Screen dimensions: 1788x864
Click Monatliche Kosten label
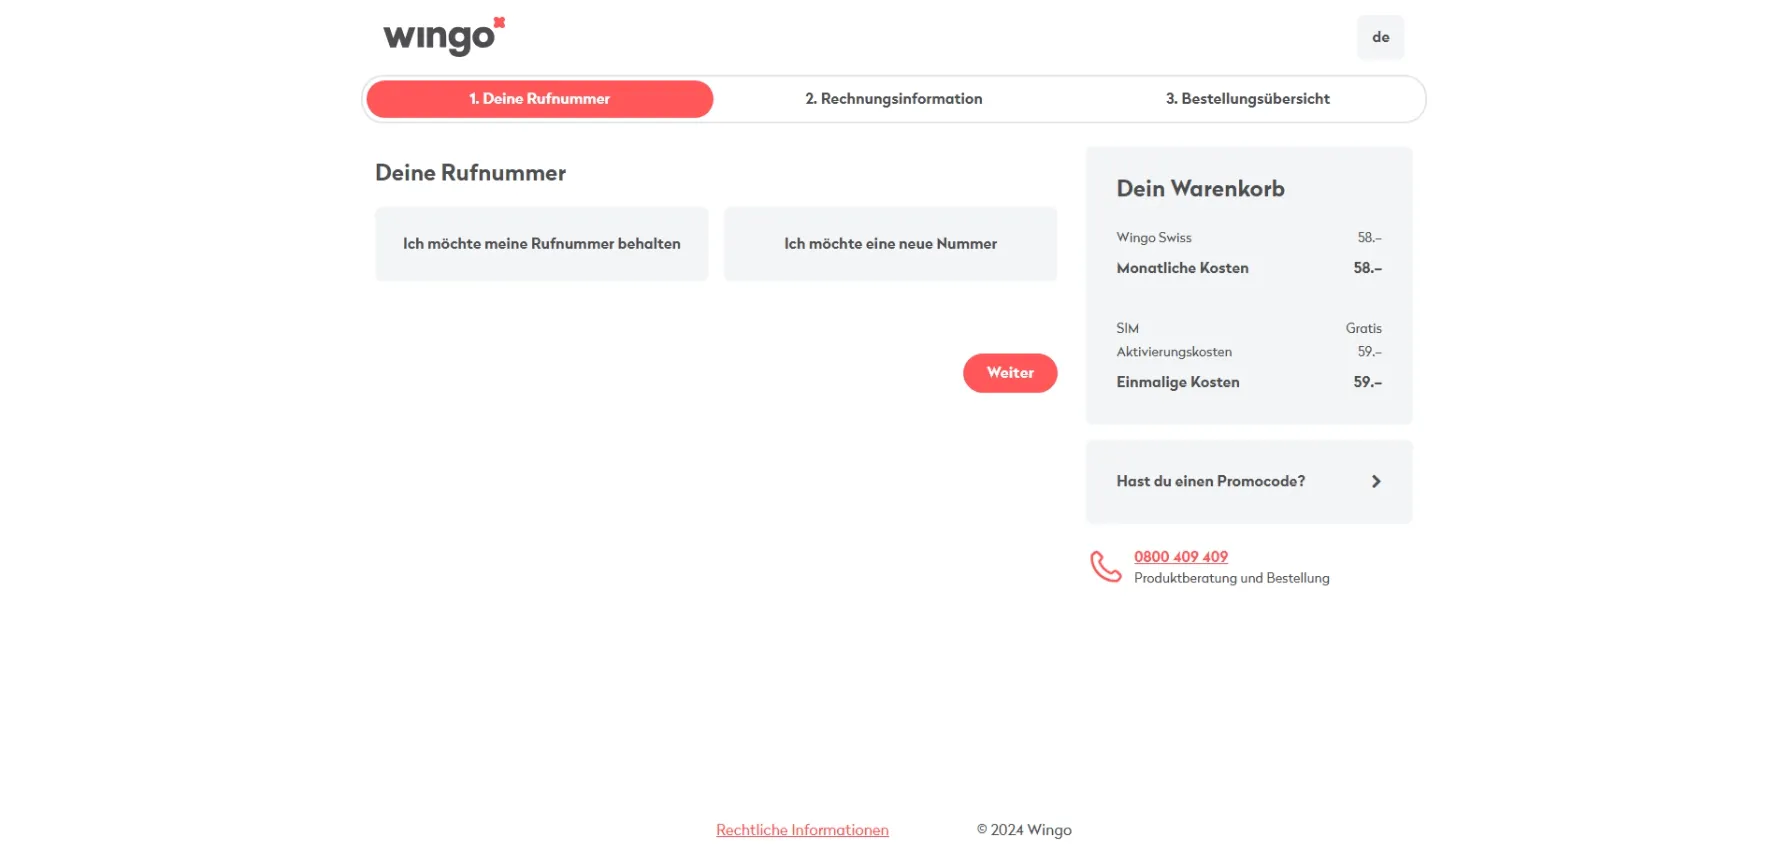1182,268
